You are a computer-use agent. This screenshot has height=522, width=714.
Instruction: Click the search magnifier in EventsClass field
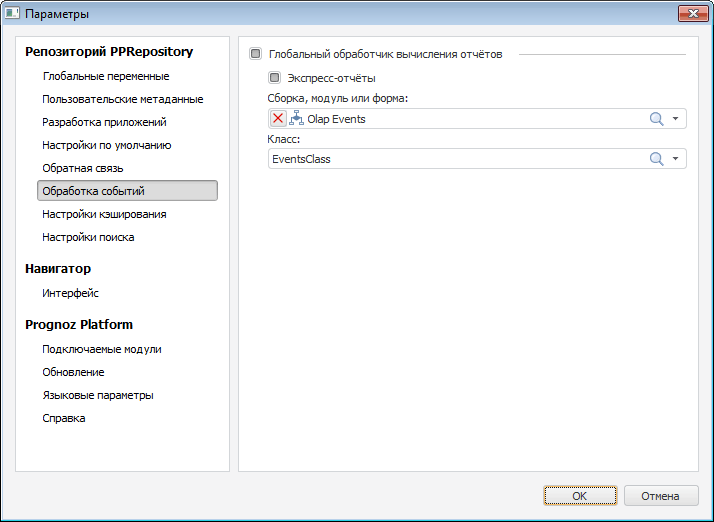click(x=657, y=159)
